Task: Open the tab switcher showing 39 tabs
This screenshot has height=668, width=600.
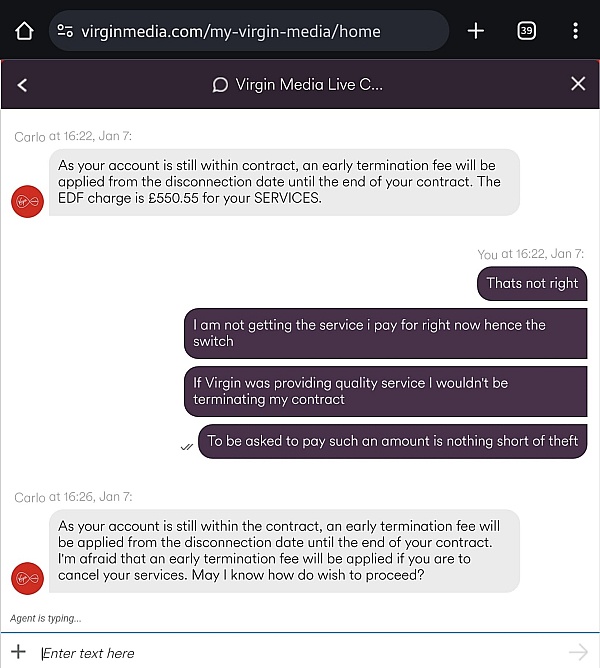Action: (x=526, y=31)
